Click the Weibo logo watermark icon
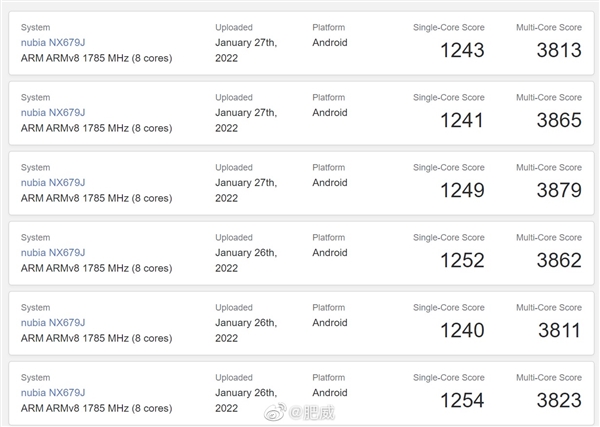This screenshot has height=427, width=600. 275,412
